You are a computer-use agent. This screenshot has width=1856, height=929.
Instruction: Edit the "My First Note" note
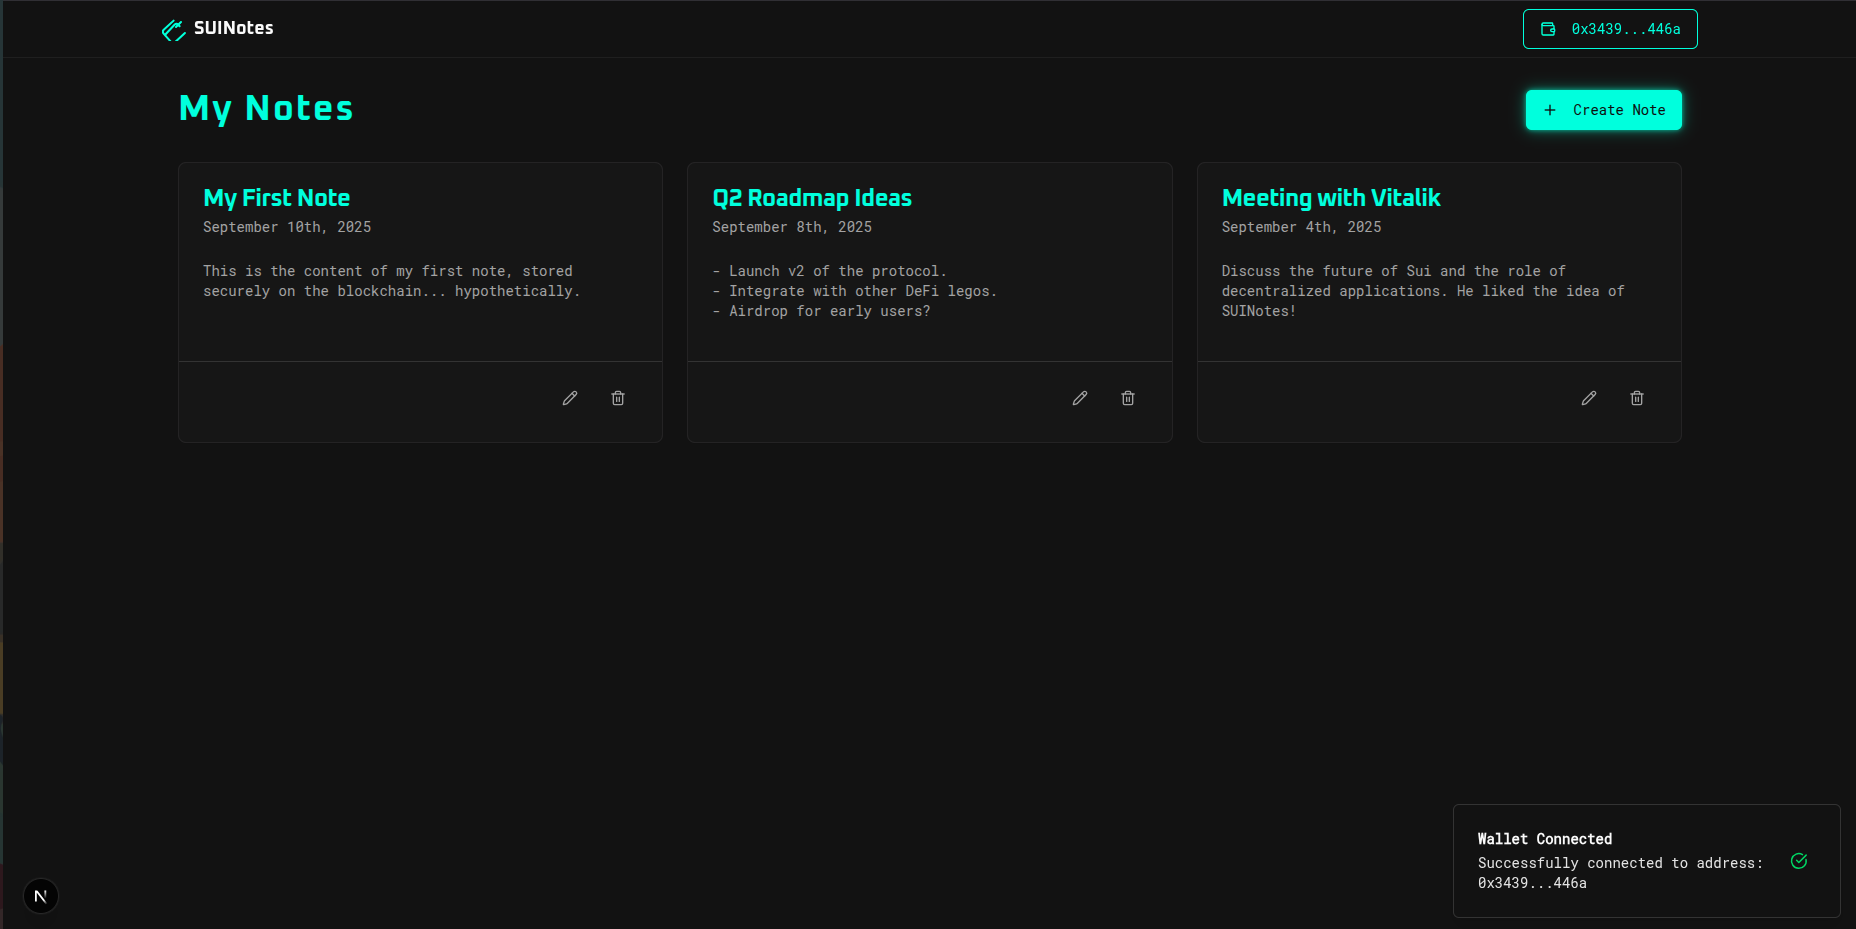coord(570,398)
